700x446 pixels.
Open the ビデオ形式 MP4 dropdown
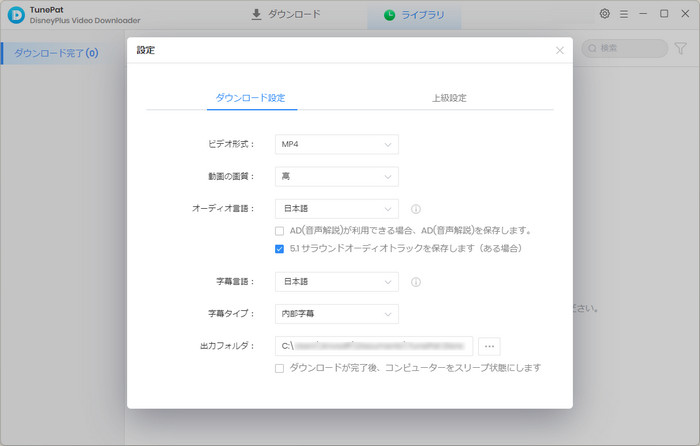click(x=337, y=144)
